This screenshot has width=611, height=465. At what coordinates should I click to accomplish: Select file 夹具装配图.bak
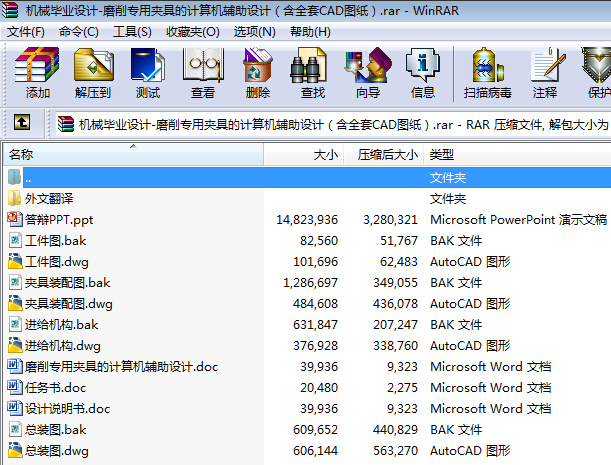tap(67, 283)
